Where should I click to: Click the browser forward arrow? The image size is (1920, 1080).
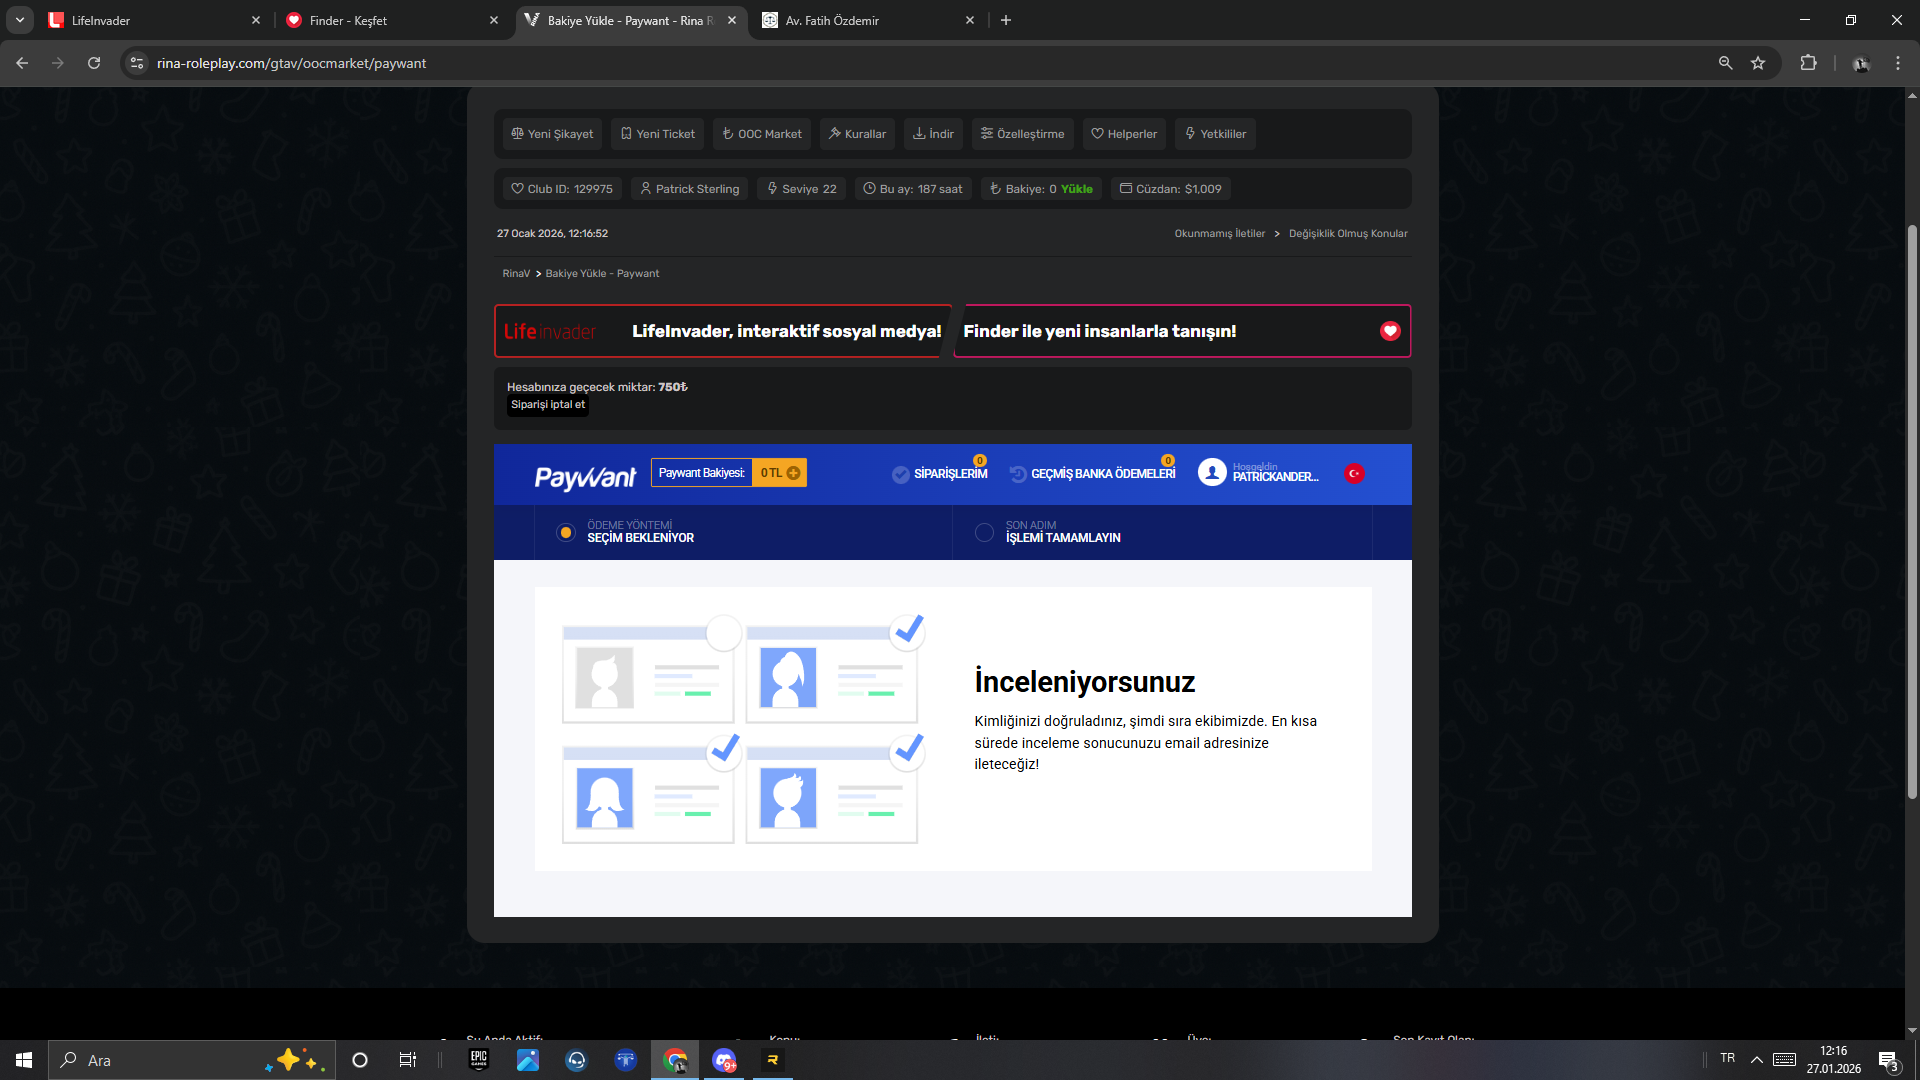click(58, 63)
